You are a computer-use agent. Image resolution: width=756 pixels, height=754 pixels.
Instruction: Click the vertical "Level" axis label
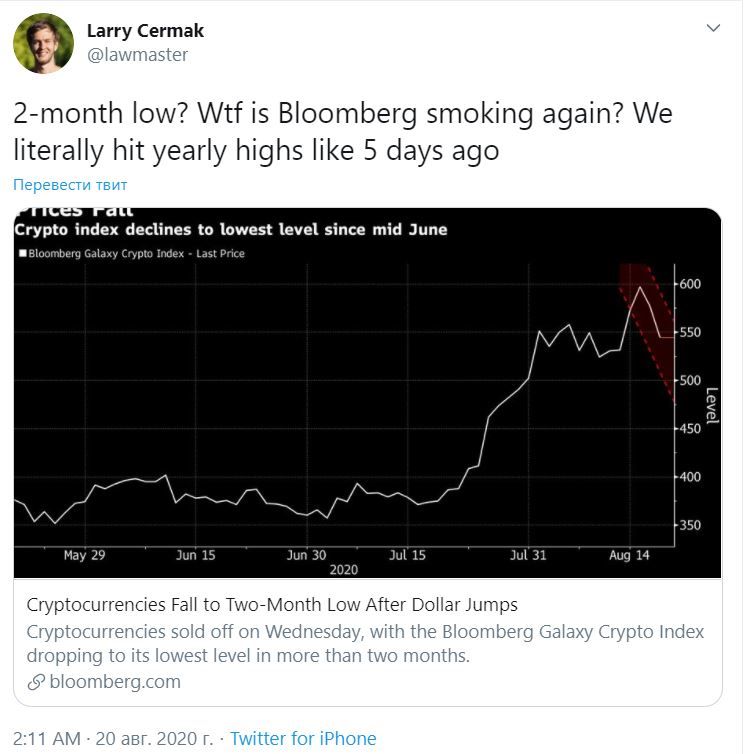click(x=712, y=405)
